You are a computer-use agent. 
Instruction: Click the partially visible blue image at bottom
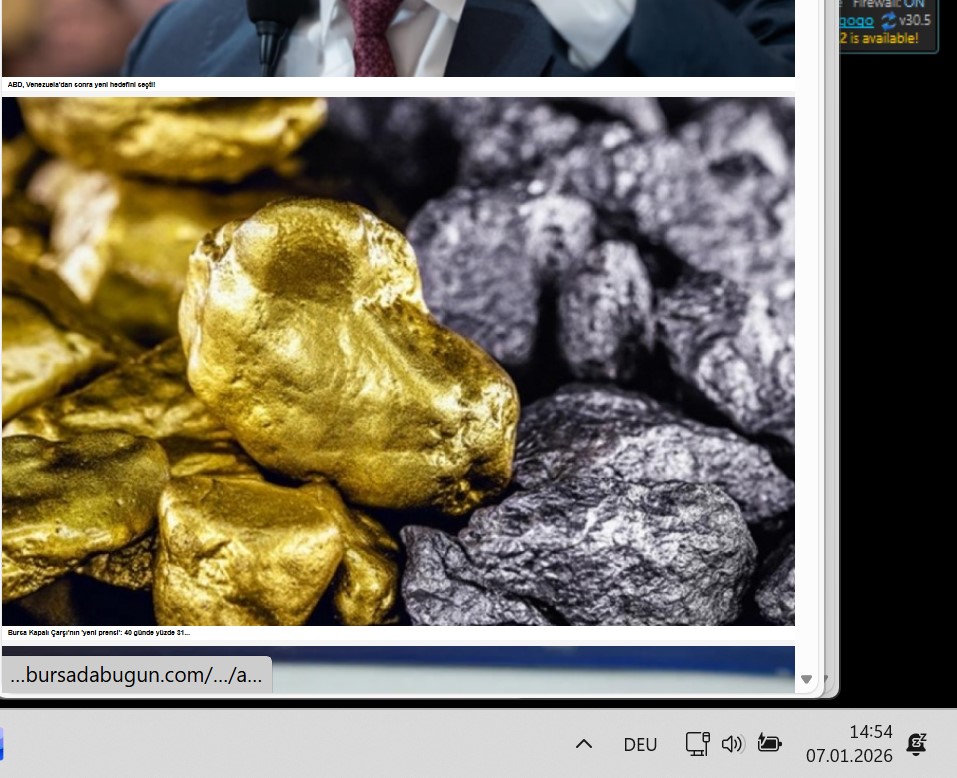530,668
